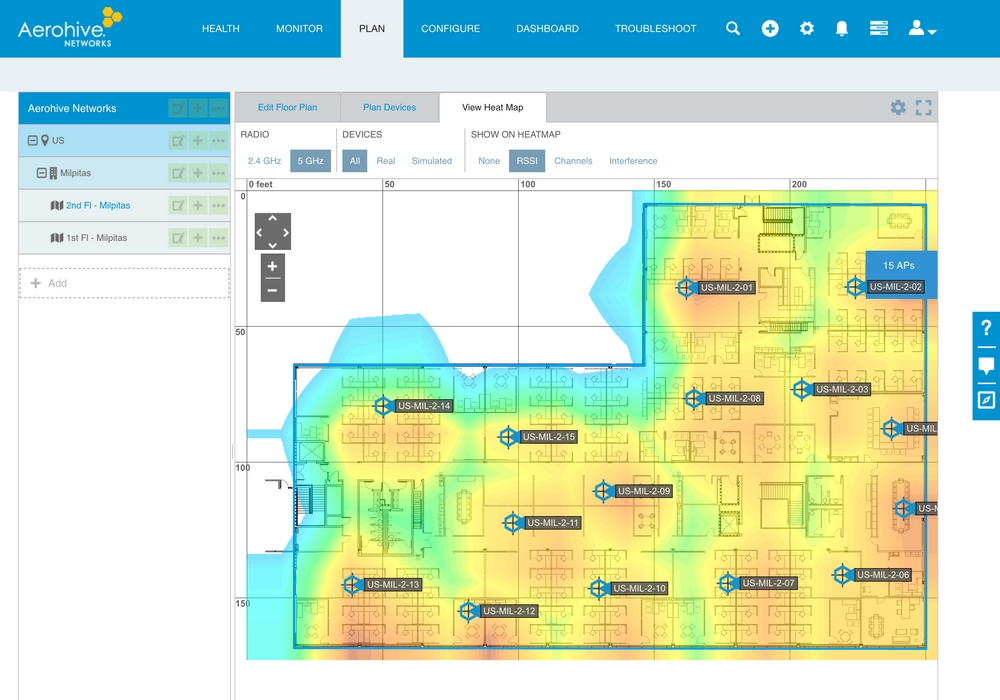This screenshot has height=700, width=1000.
Task: Select View Heat Map tab
Action: (492, 107)
